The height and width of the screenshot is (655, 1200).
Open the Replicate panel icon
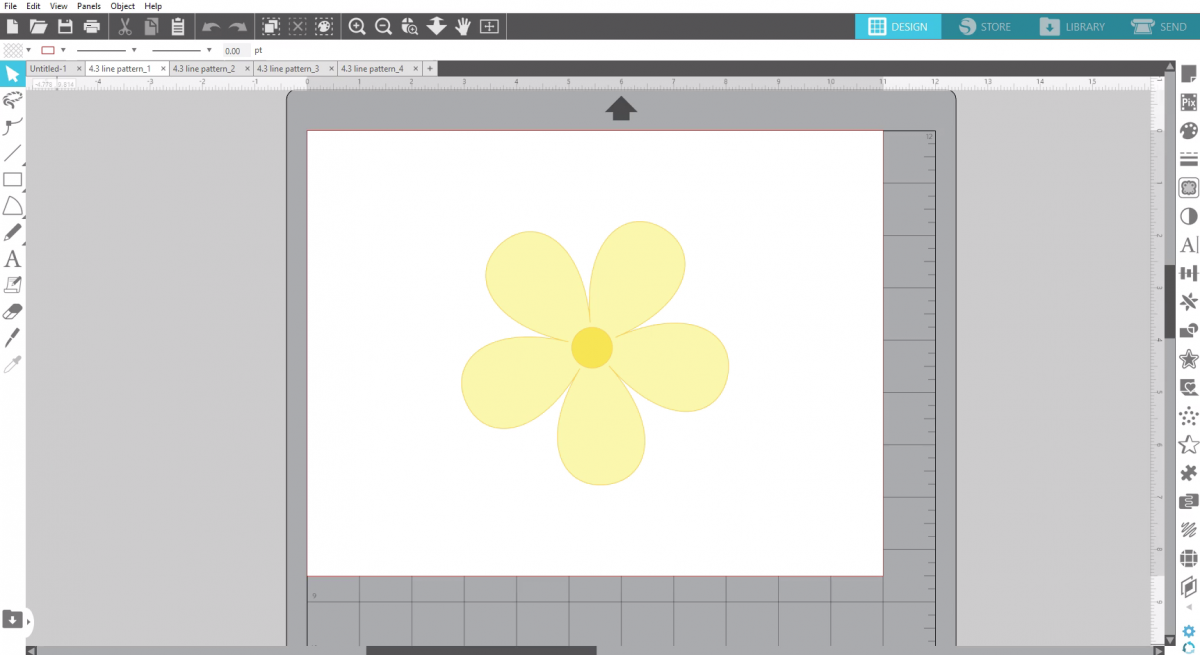point(1188,301)
